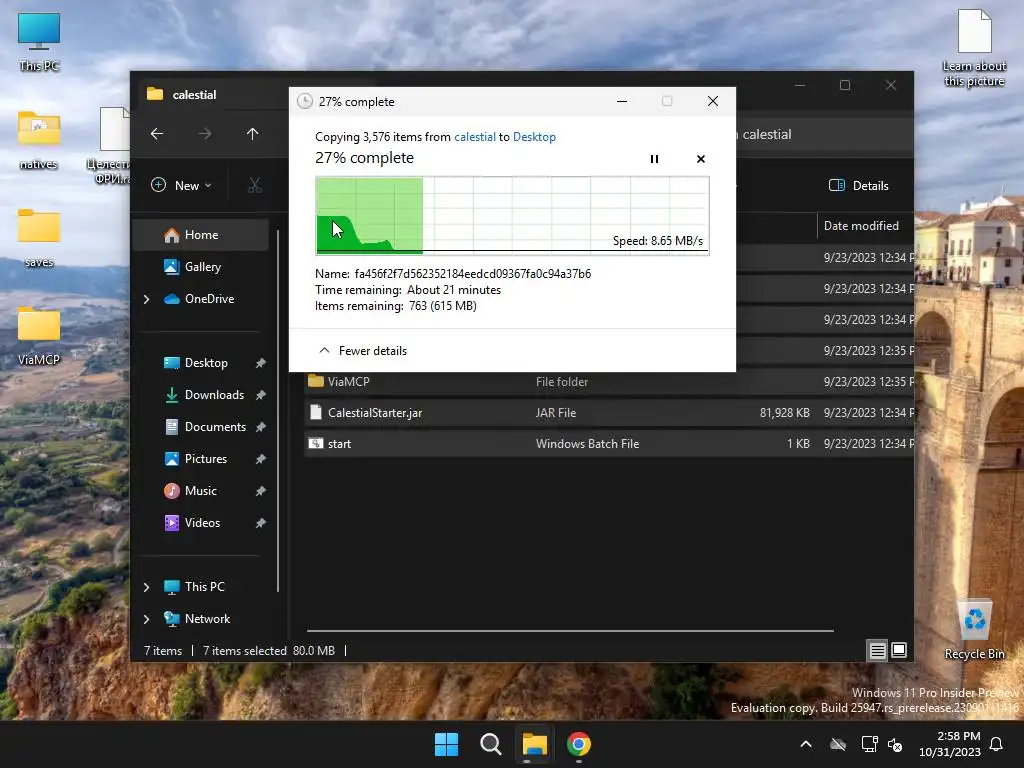Go back in File Explorer

(157, 134)
